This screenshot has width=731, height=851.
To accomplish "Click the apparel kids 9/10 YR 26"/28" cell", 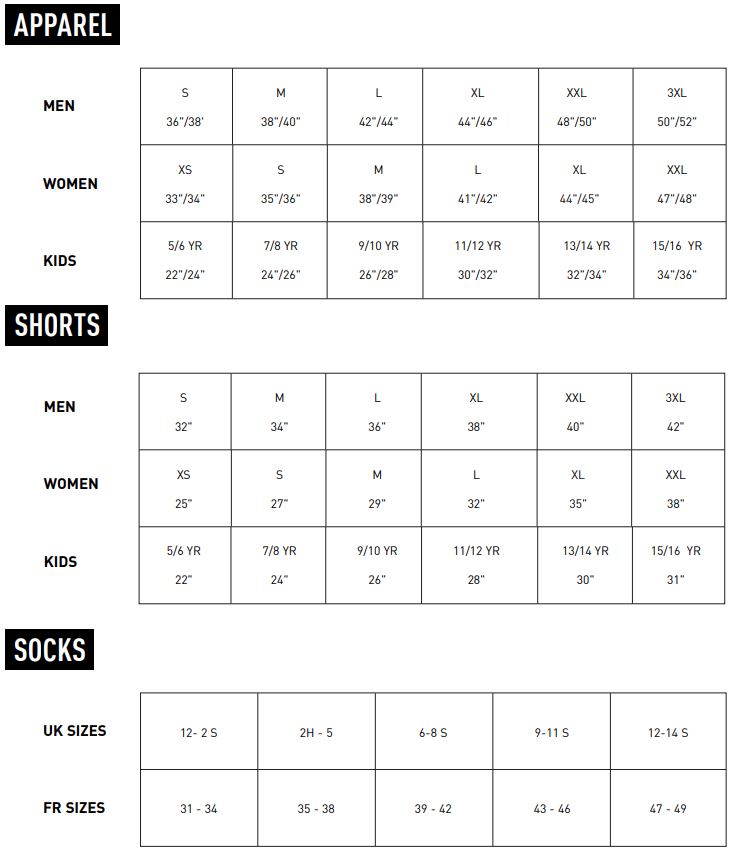I will (377, 260).
